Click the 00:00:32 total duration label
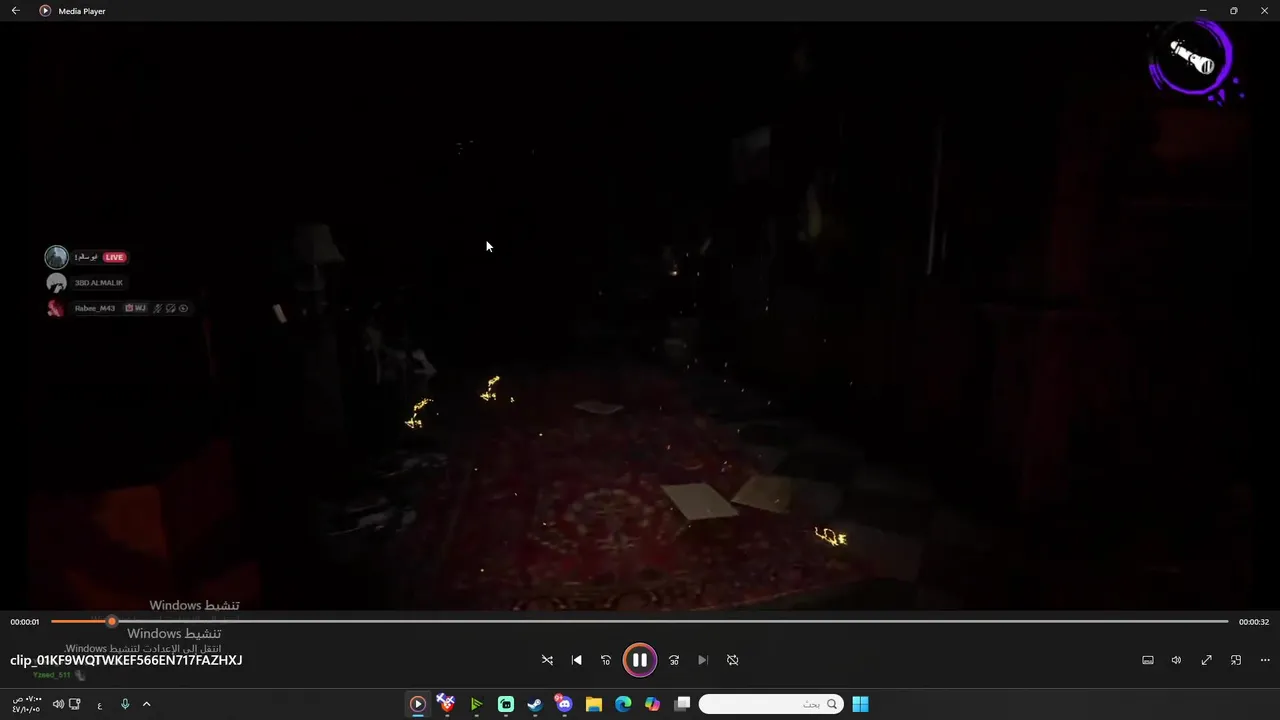This screenshot has height=720, width=1280. (x=1254, y=622)
